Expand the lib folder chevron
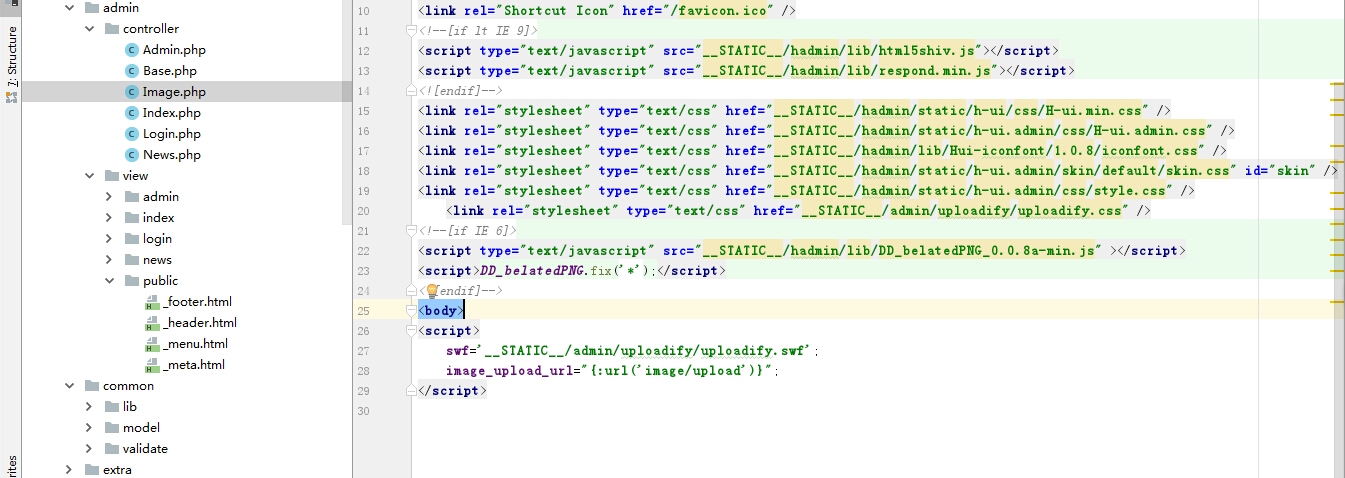The height and width of the screenshot is (478, 1345). tap(89, 407)
